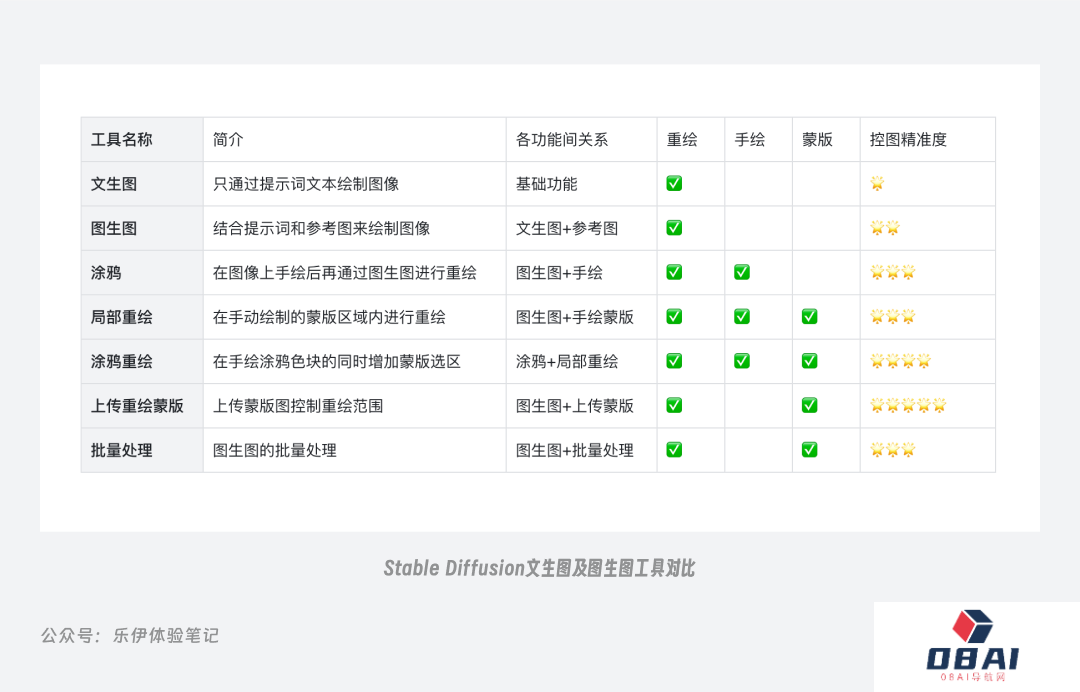Click the 手绘 checkmark in 涂鸦 row
The image size is (1080, 692).
tap(742, 272)
